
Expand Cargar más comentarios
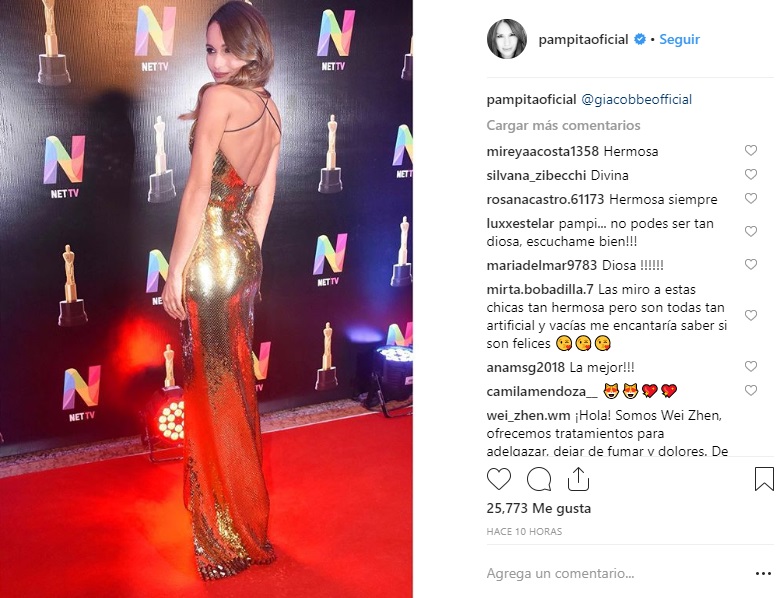pos(563,125)
